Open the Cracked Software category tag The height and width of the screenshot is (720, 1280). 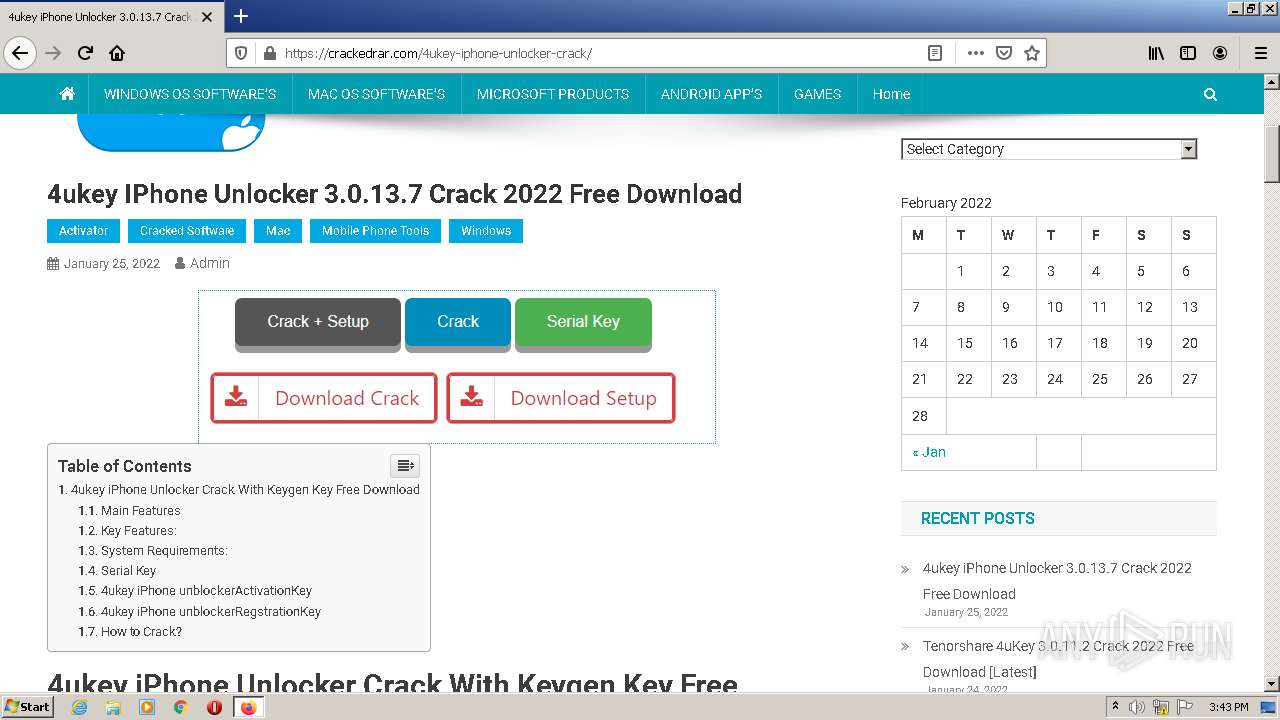click(187, 231)
